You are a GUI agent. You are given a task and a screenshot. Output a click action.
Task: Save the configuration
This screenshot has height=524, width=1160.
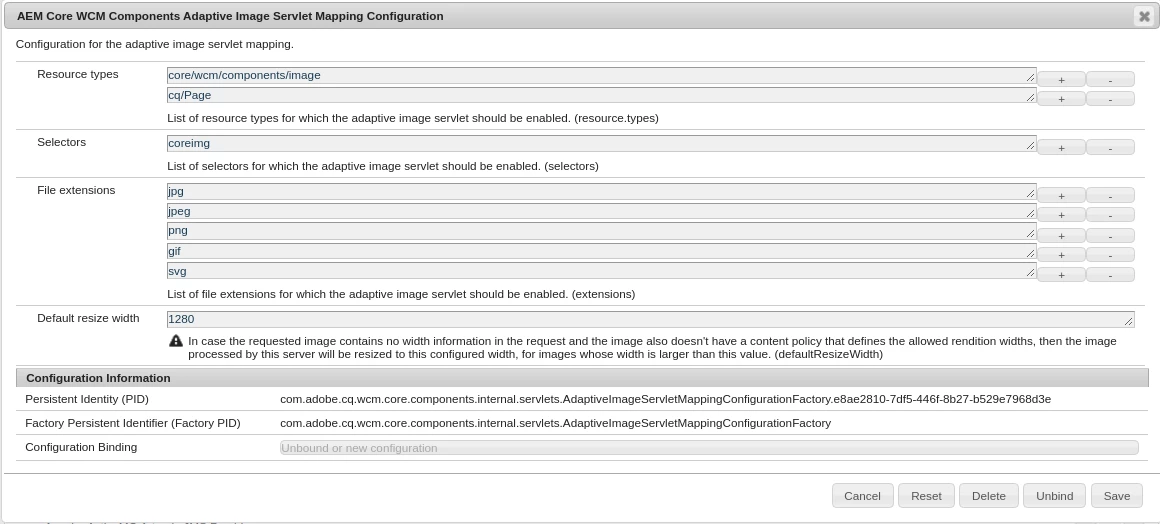pos(1116,496)
